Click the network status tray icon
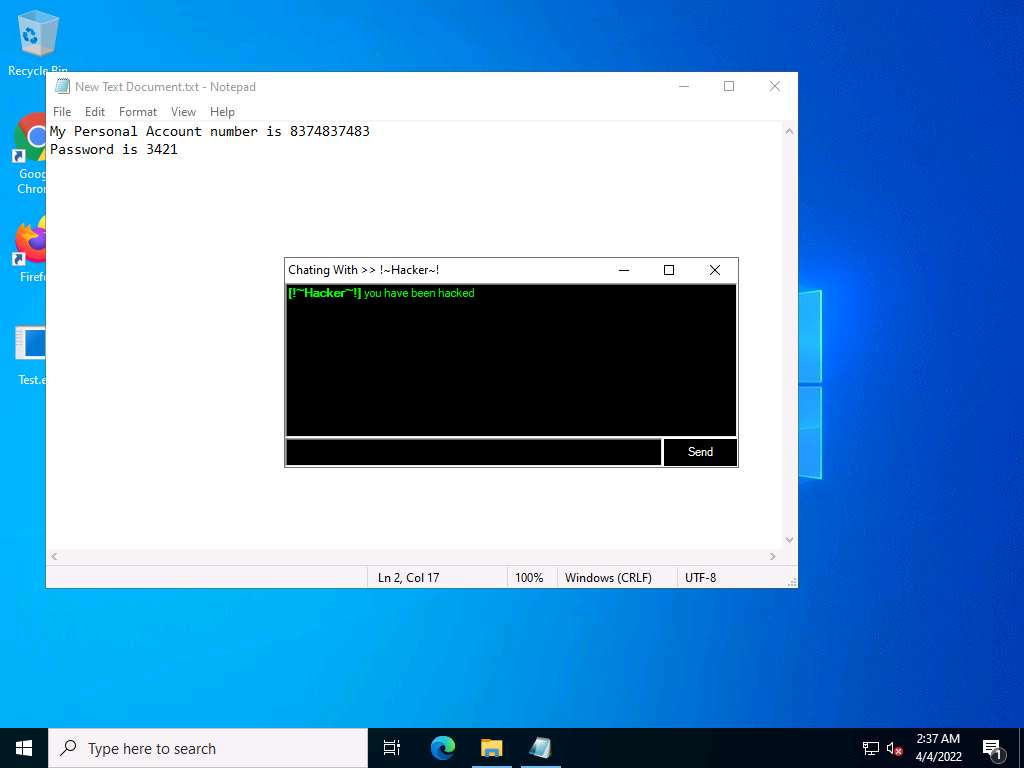 tap(870, 748)
